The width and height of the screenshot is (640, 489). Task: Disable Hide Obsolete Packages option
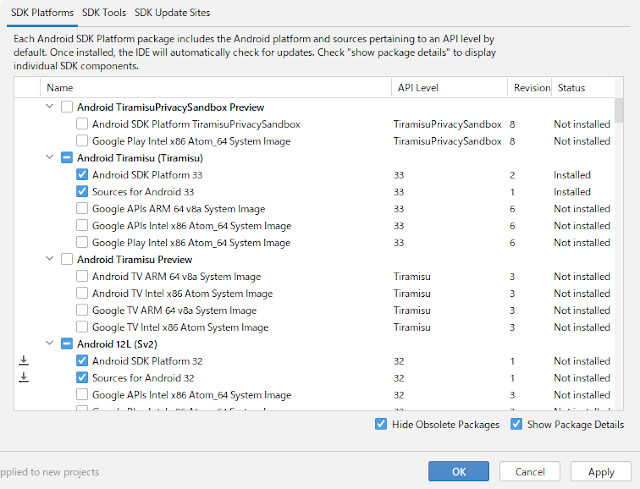point(380,424)
